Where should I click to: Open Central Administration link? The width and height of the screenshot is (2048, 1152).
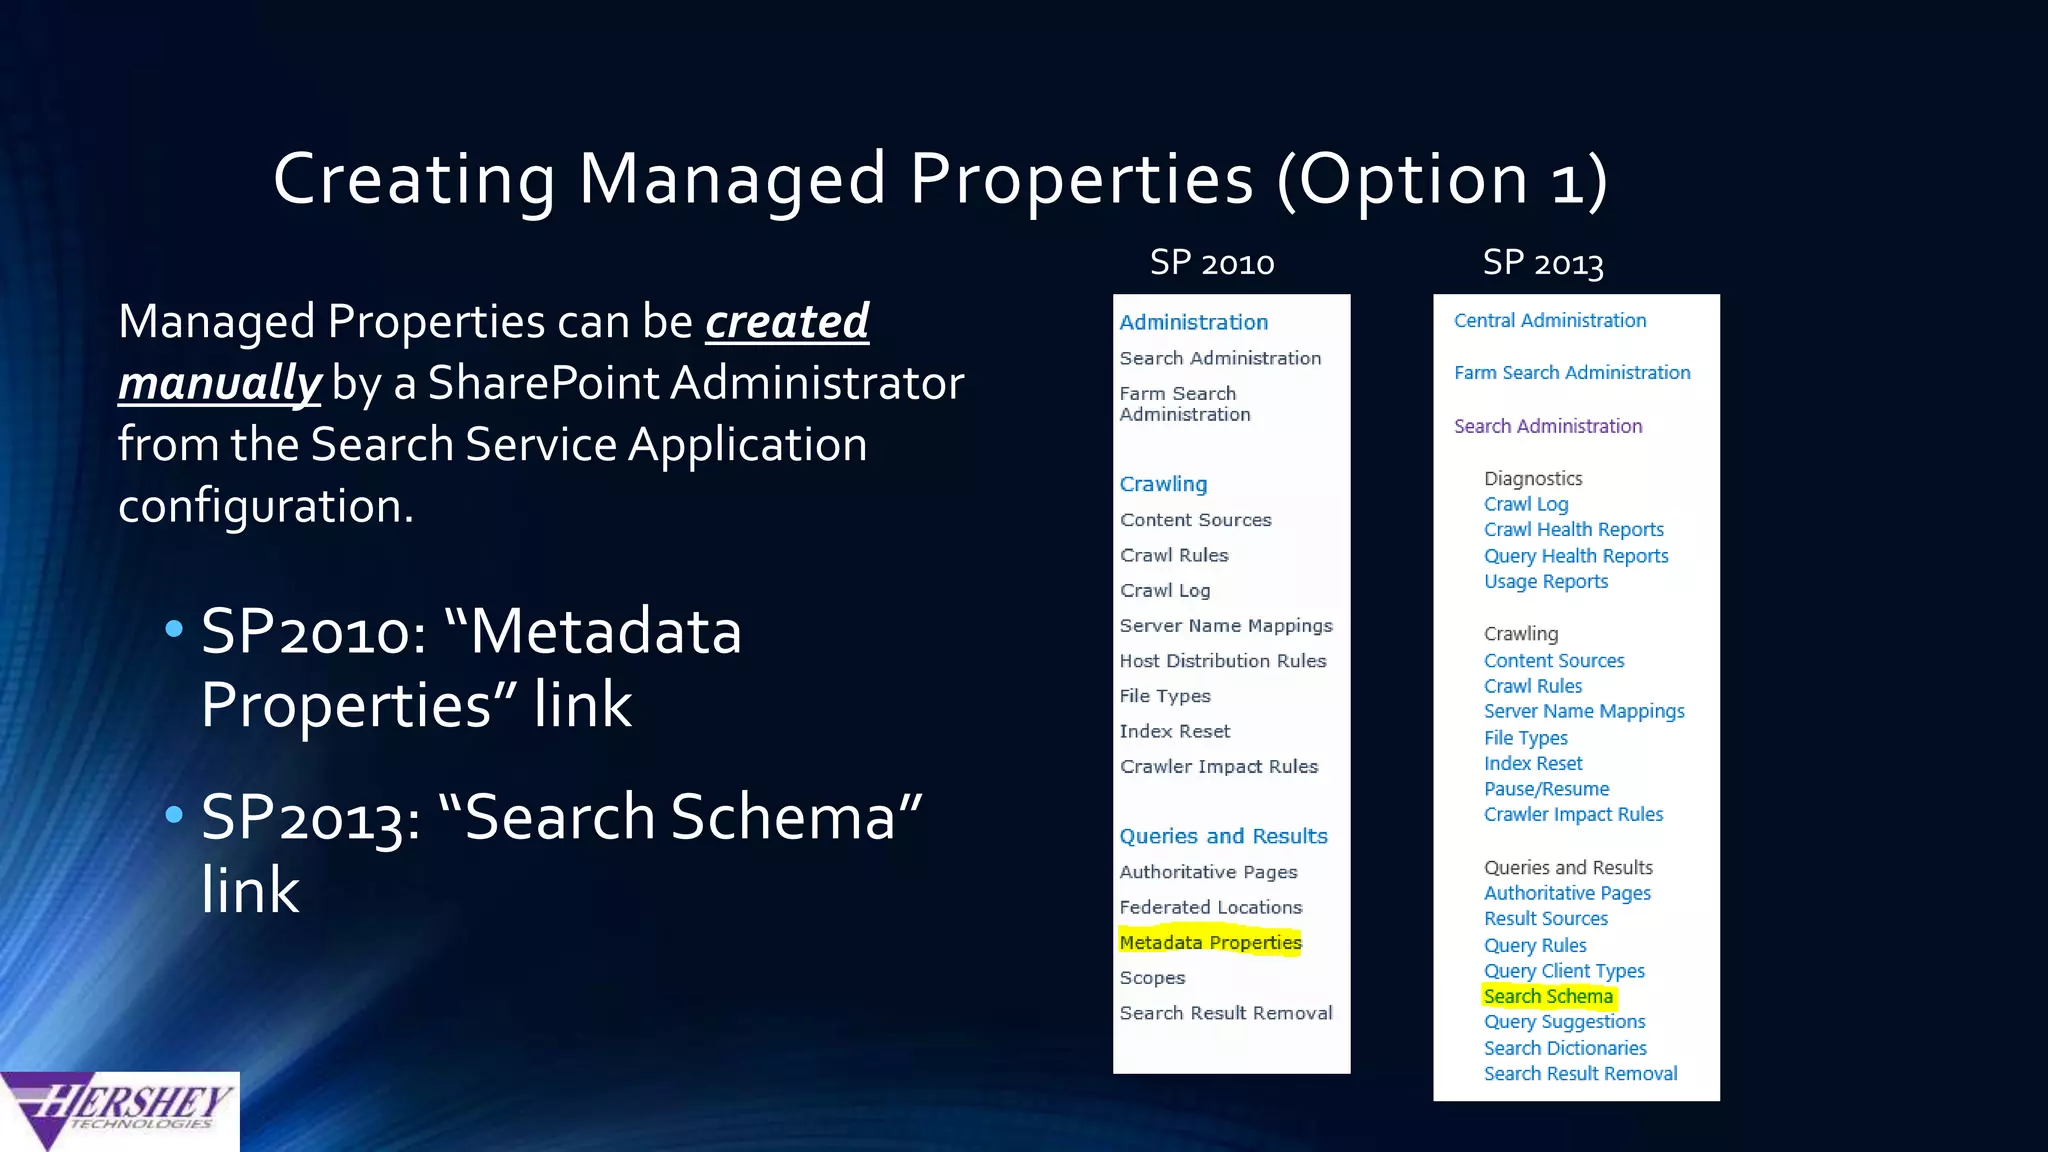(x=1550, y=320)
